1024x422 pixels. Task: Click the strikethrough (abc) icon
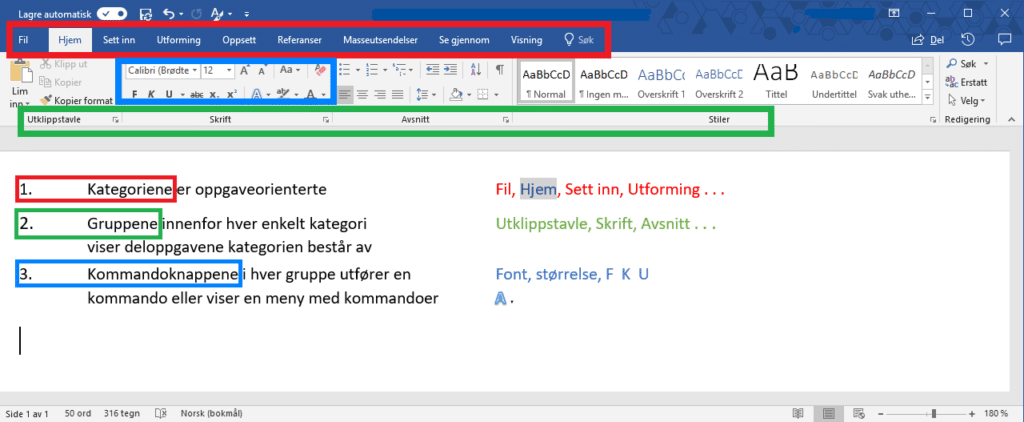(197, 94)
